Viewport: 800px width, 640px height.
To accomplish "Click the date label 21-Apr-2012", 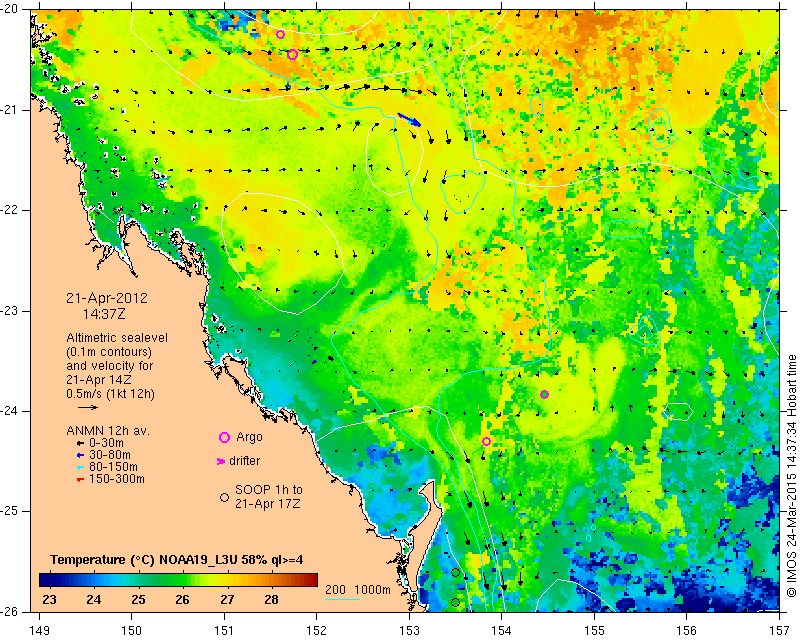I will tap(107, 298).
